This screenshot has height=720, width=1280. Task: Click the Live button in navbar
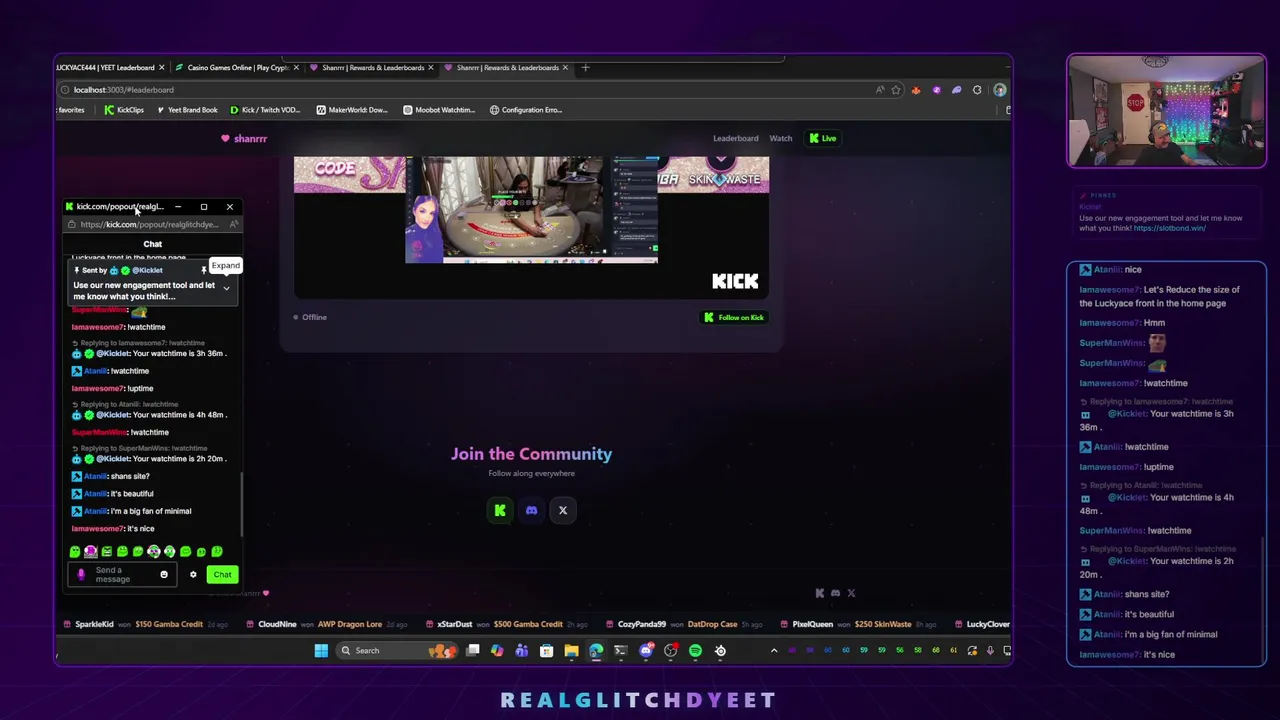(x=823, y=138)
